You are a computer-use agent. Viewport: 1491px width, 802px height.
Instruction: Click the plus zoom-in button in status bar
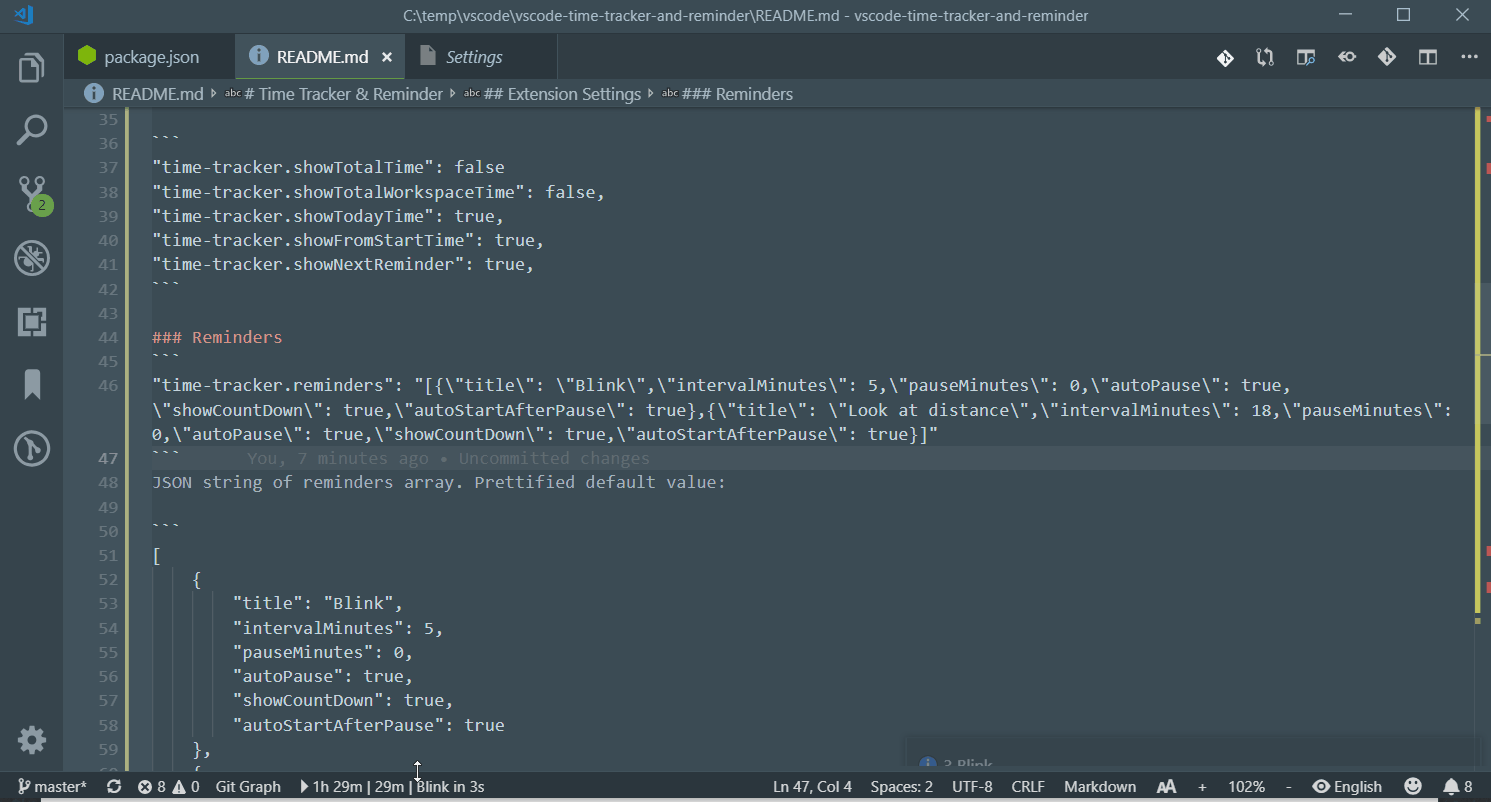point(1202,786)
